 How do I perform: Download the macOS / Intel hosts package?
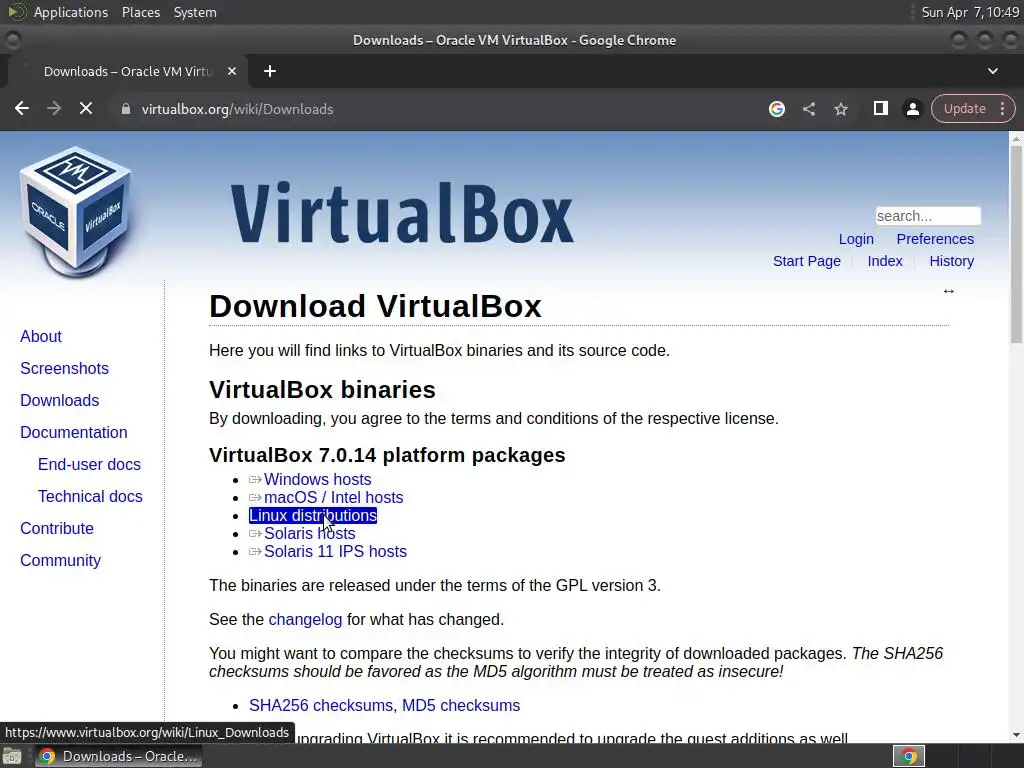[333, 498]
